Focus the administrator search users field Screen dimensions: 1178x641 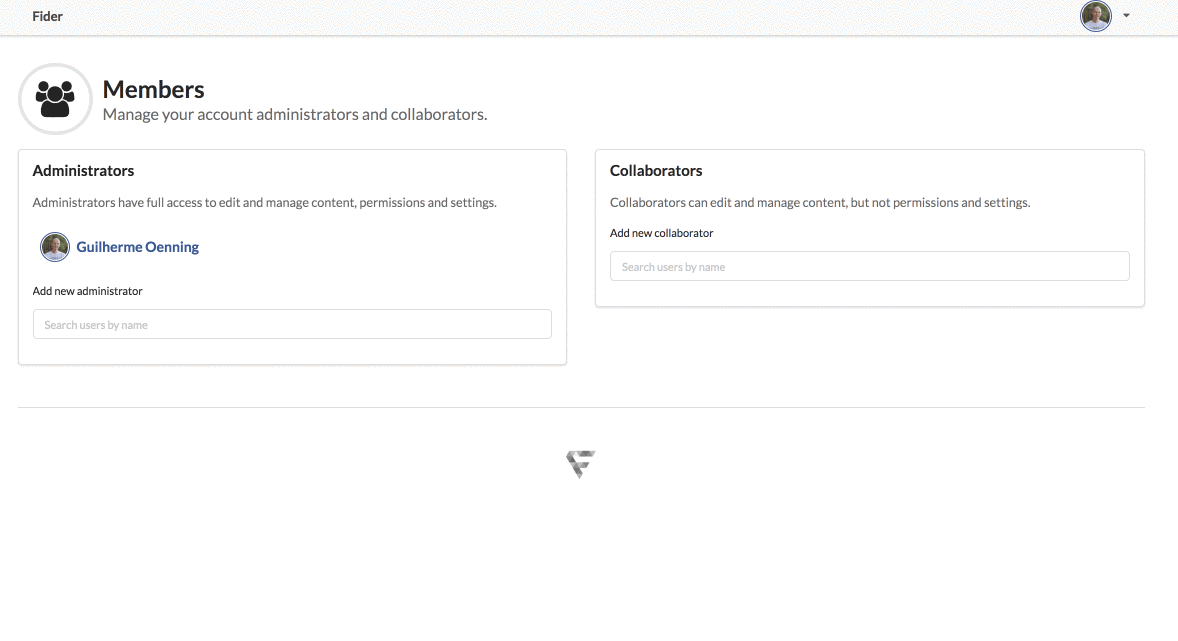pyautogui.click(x=292, y=325)
